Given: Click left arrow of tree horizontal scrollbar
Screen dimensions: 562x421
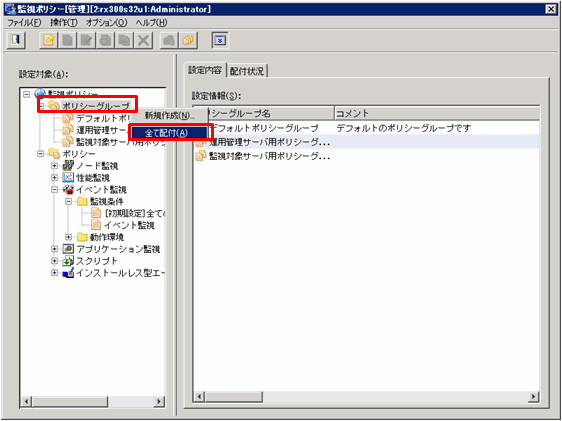Looking at the screenshot, I should [x=27, y=401].
